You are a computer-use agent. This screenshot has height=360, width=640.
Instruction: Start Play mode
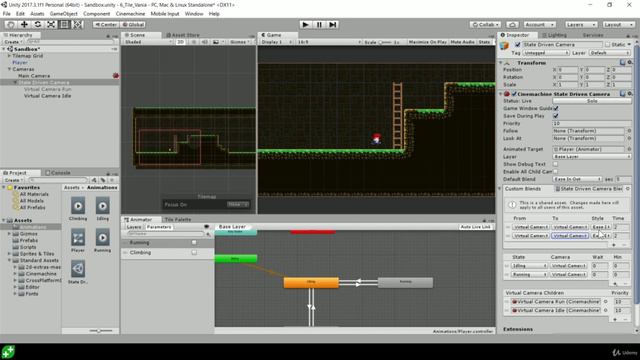[x=305, y=24]
